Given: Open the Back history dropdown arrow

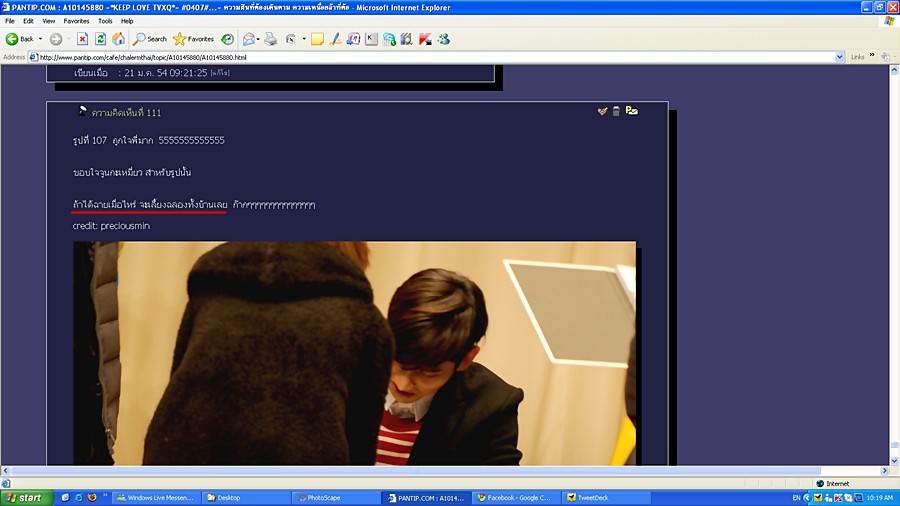Looking at the screenshot, I should click(x=40, y=39).
